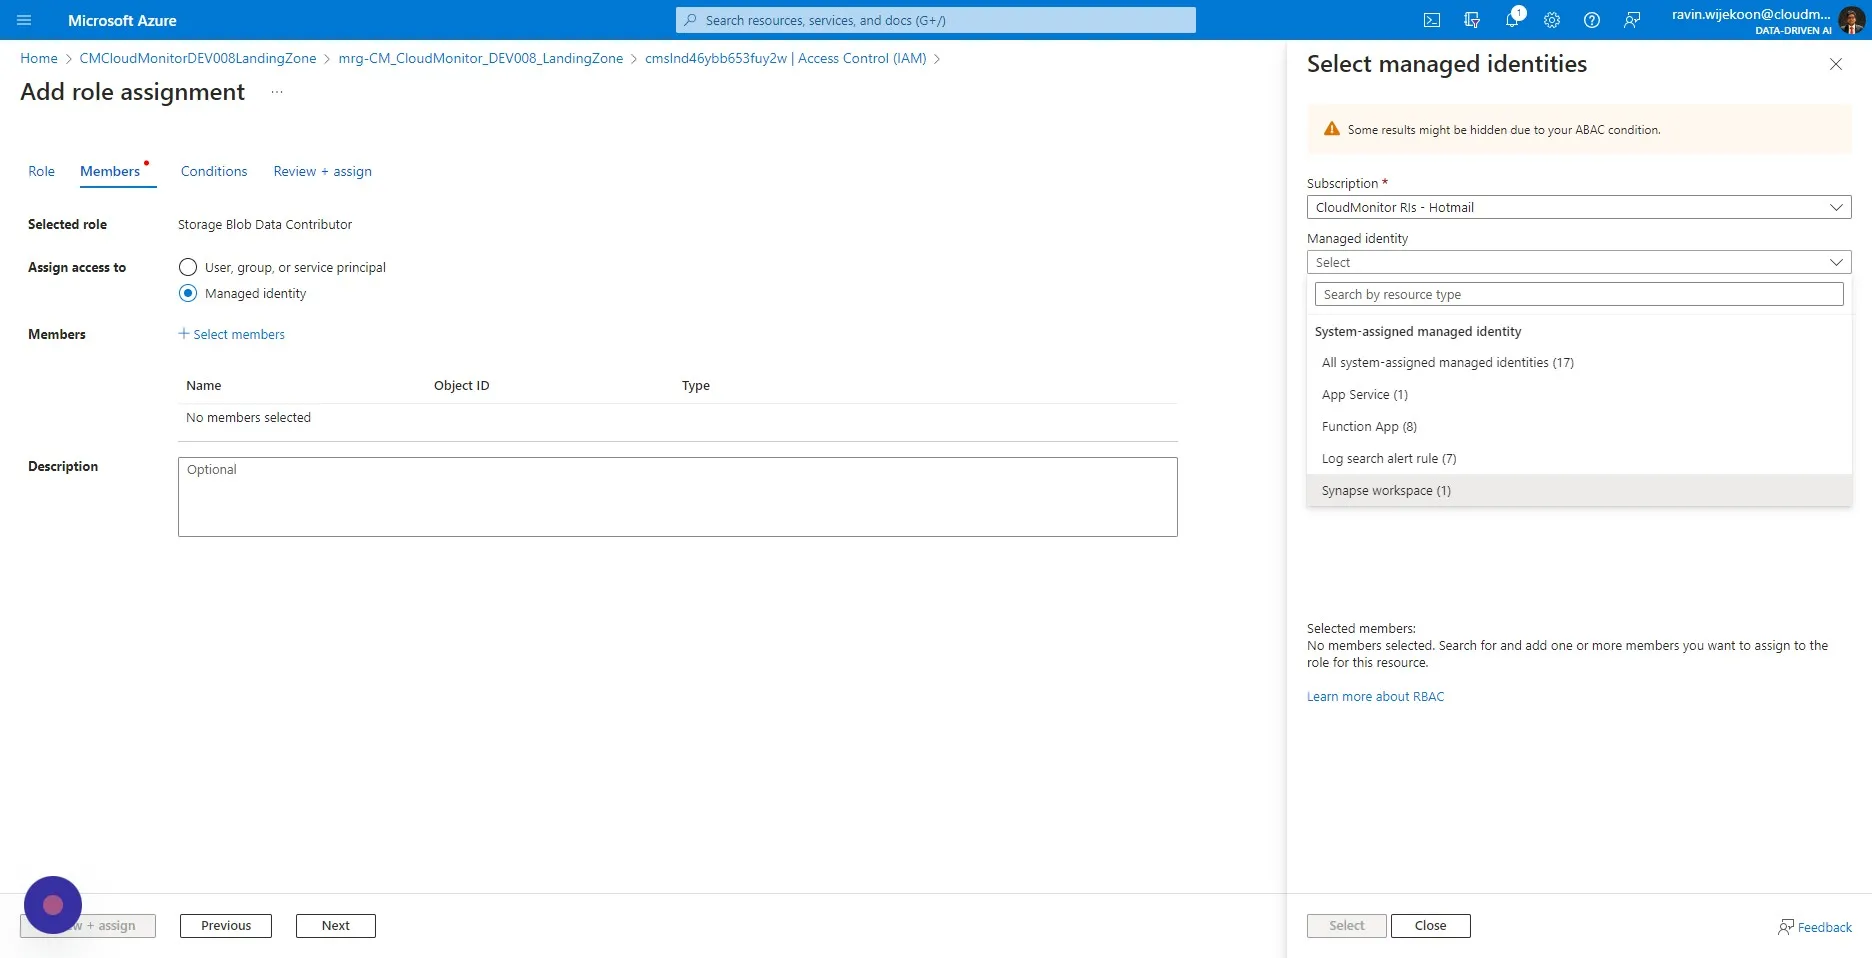Click the ellipsis next to Add role assignment

pyautogui.click(x=277, y=92)
